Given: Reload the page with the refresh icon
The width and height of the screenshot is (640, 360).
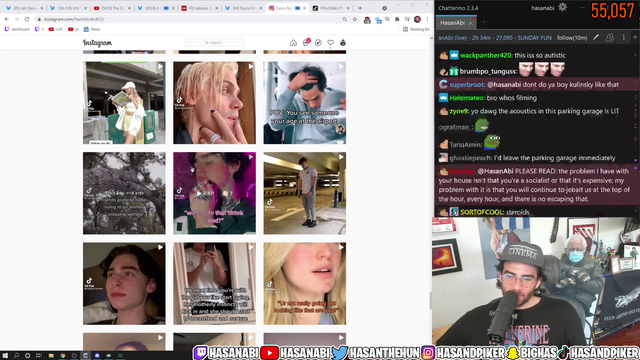Looking at the screenshot, I should tap(27, 19).
